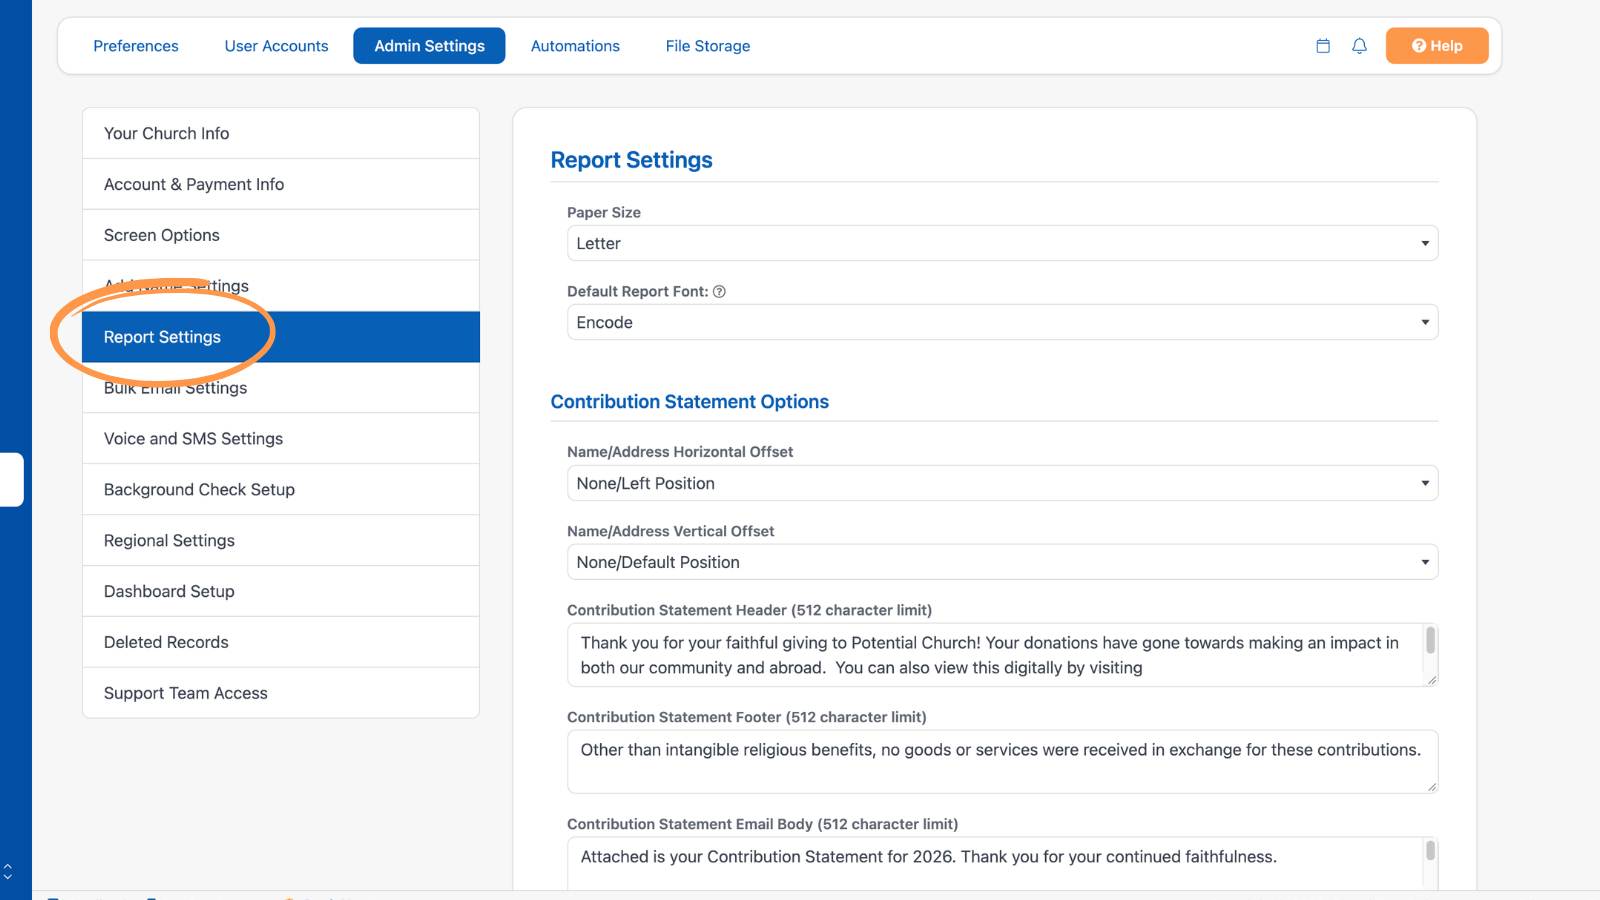Open Account & Payment Info
The height and width of the screenshot is (900, 1600).
(x=281, y=184)
